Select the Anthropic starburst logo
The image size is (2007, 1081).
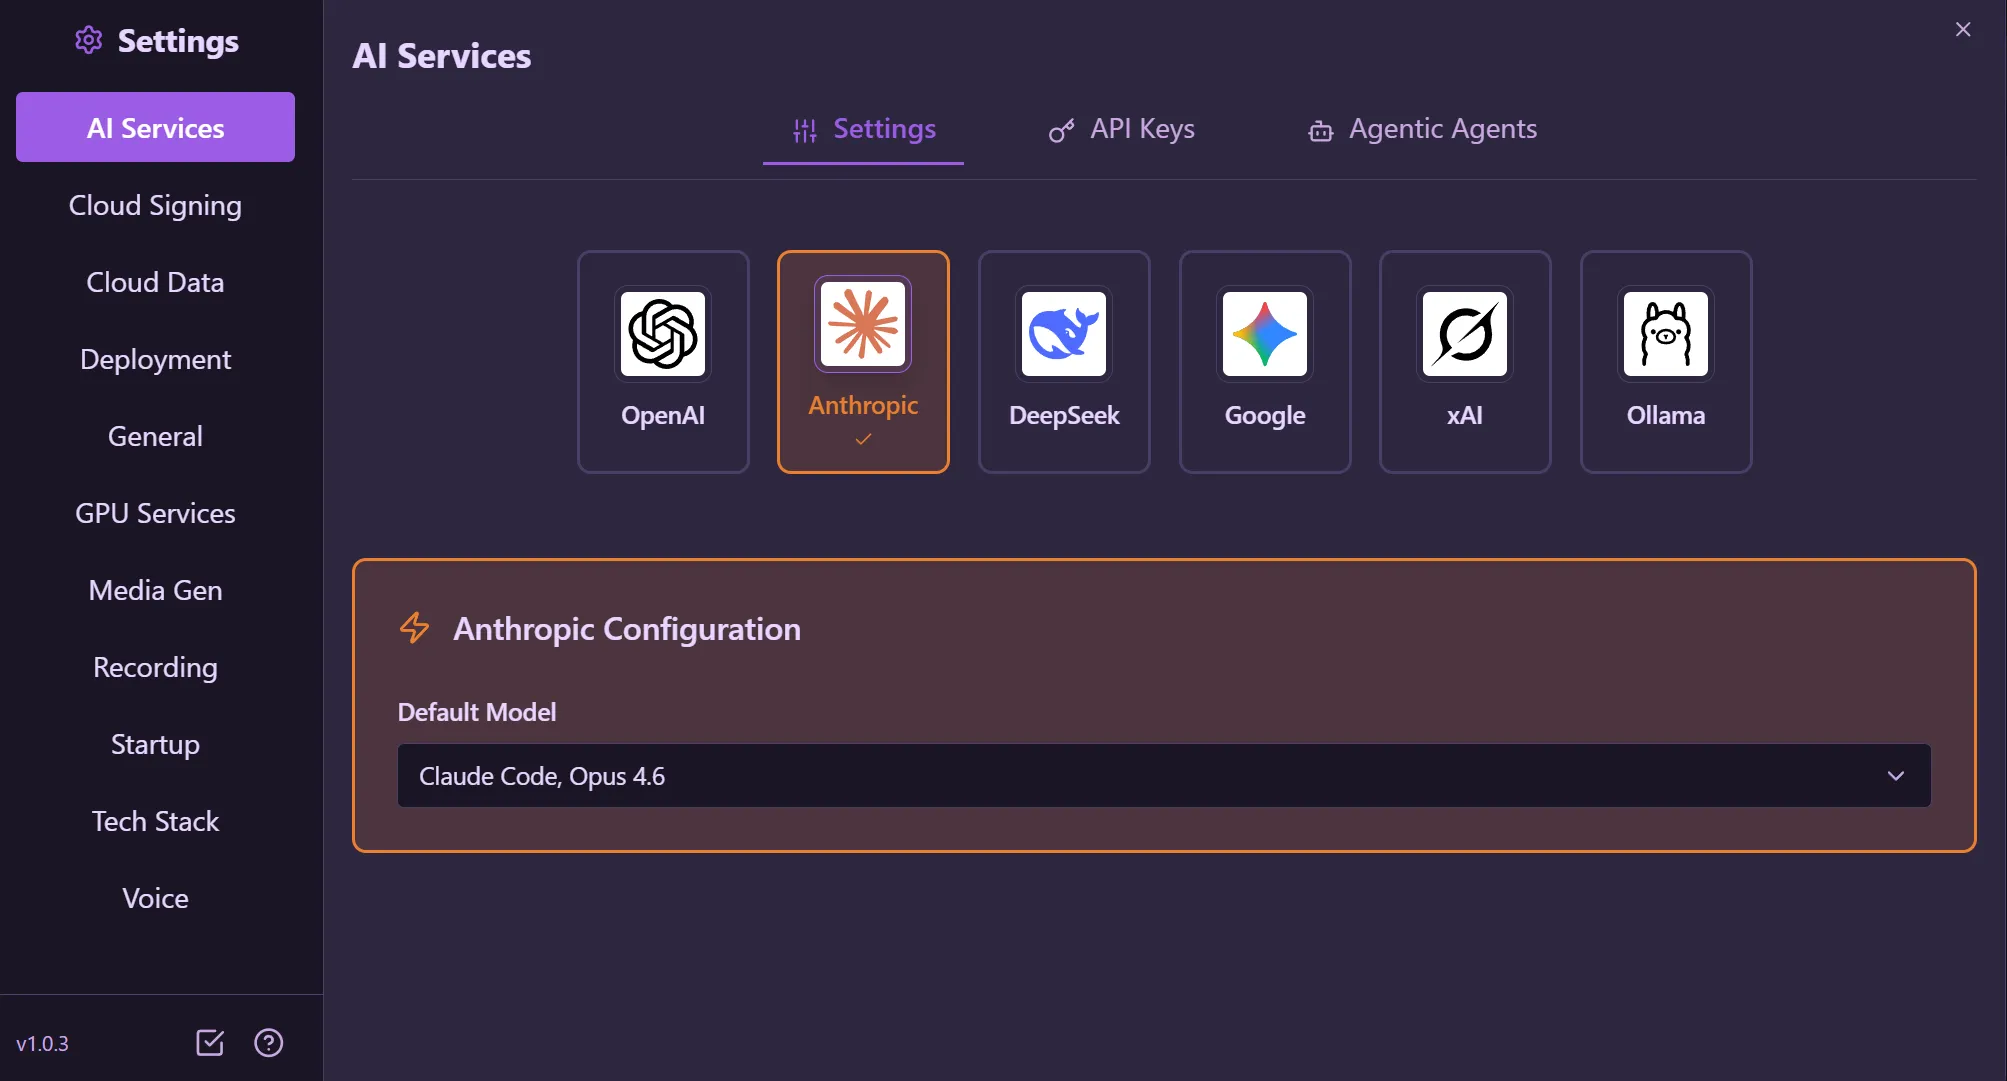coord(863,324)
